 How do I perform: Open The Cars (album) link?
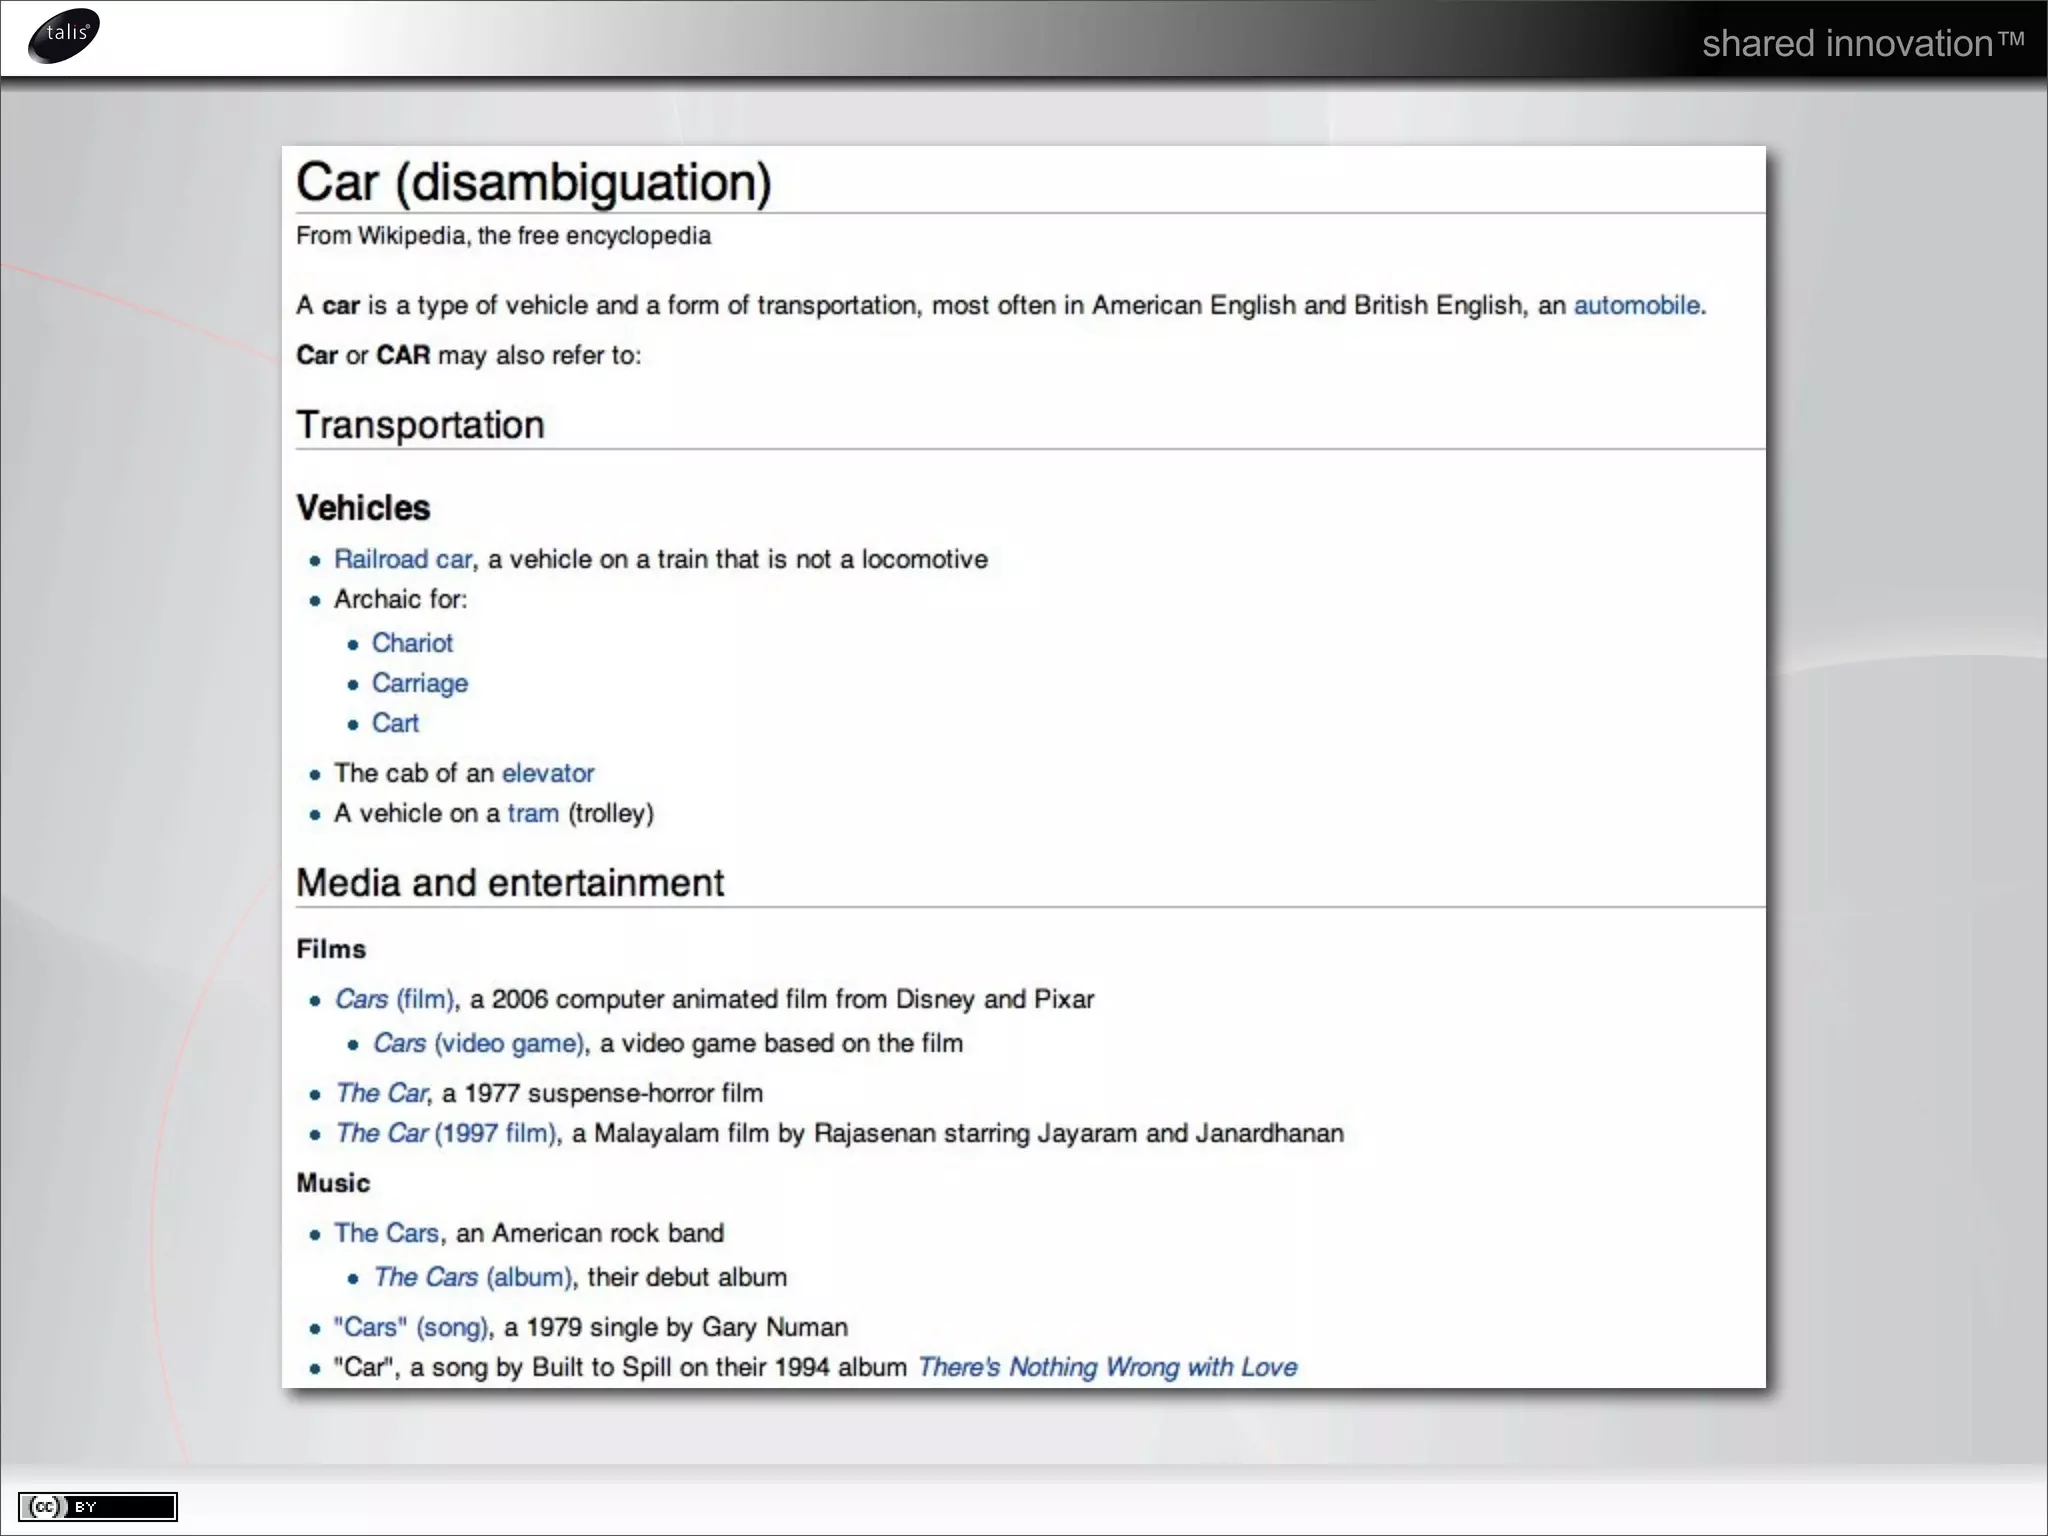473,1277
